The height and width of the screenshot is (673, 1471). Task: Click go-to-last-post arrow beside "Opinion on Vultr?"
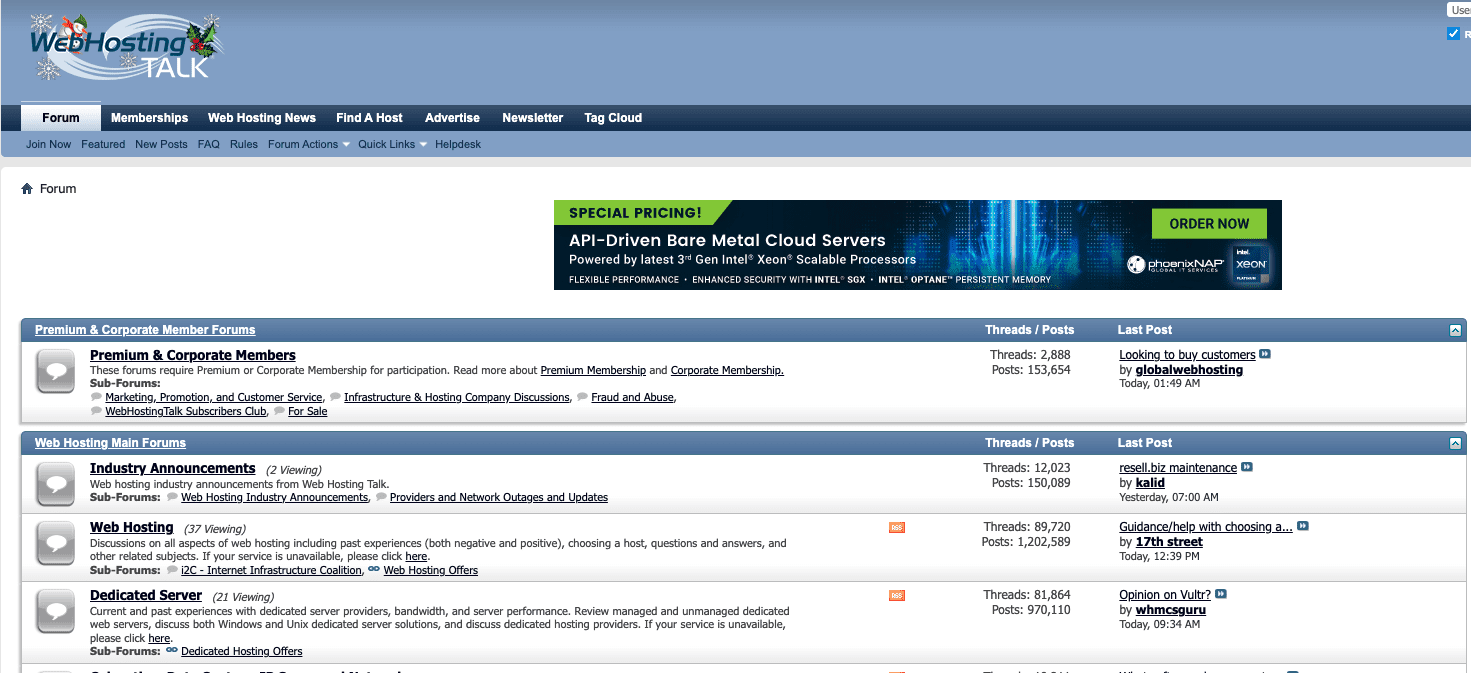[x=1220, y=594]
